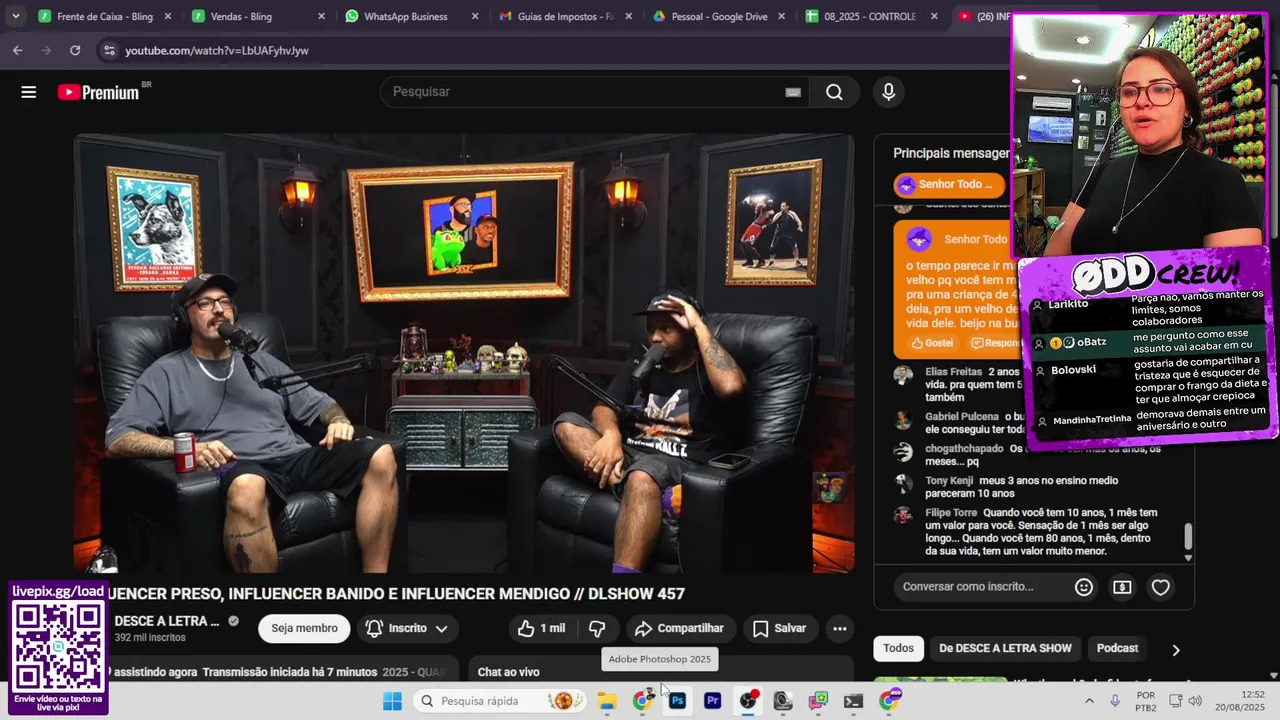
Task: Open the Chrome tab search dropdown arrow
Action: click(15, 16)
